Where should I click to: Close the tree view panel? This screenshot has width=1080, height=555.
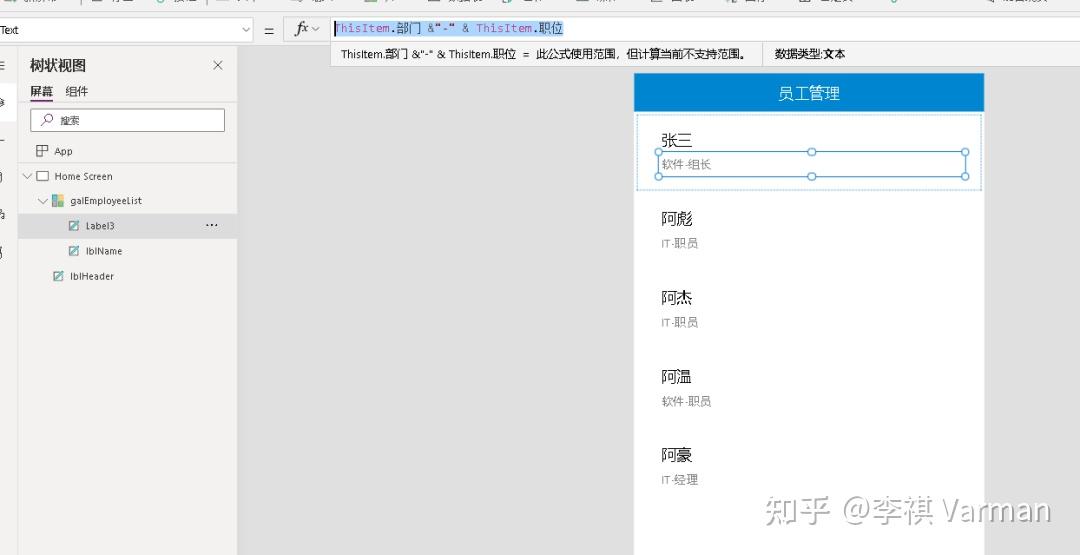218,65
